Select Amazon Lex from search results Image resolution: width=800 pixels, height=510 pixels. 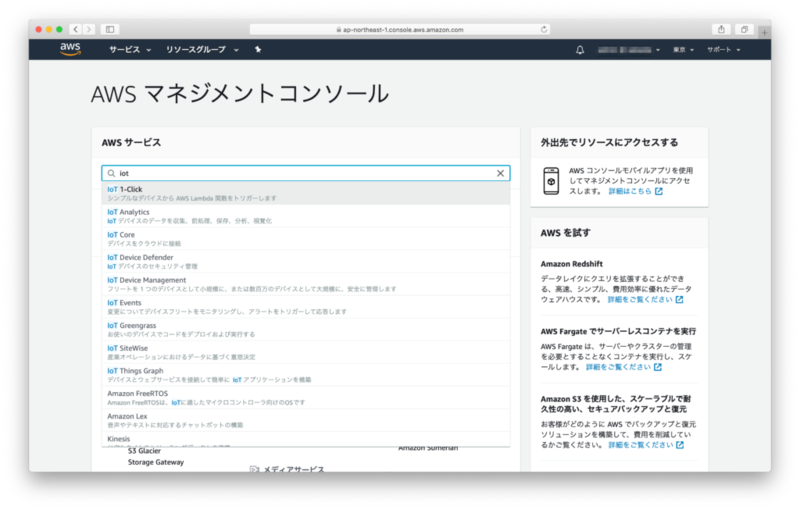[306, 420]
